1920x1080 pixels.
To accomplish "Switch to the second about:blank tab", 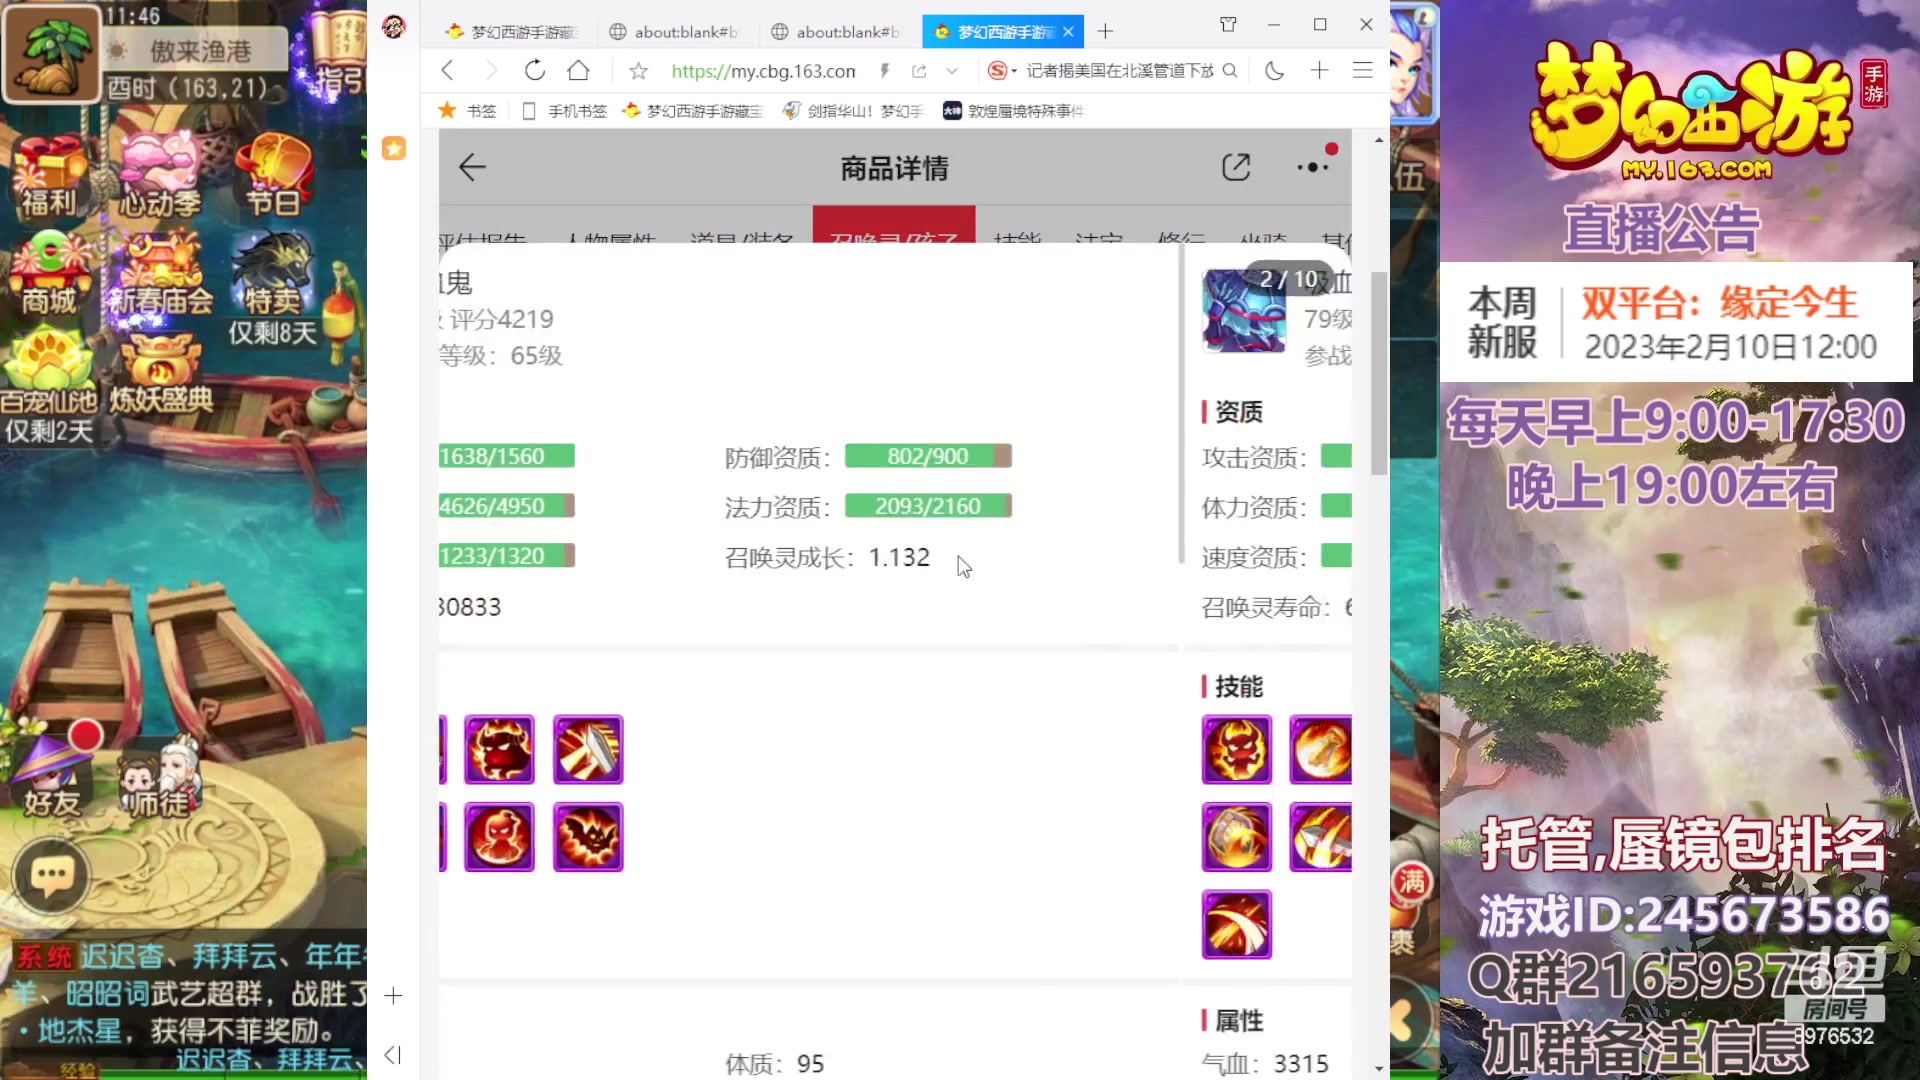I will 838,32.
